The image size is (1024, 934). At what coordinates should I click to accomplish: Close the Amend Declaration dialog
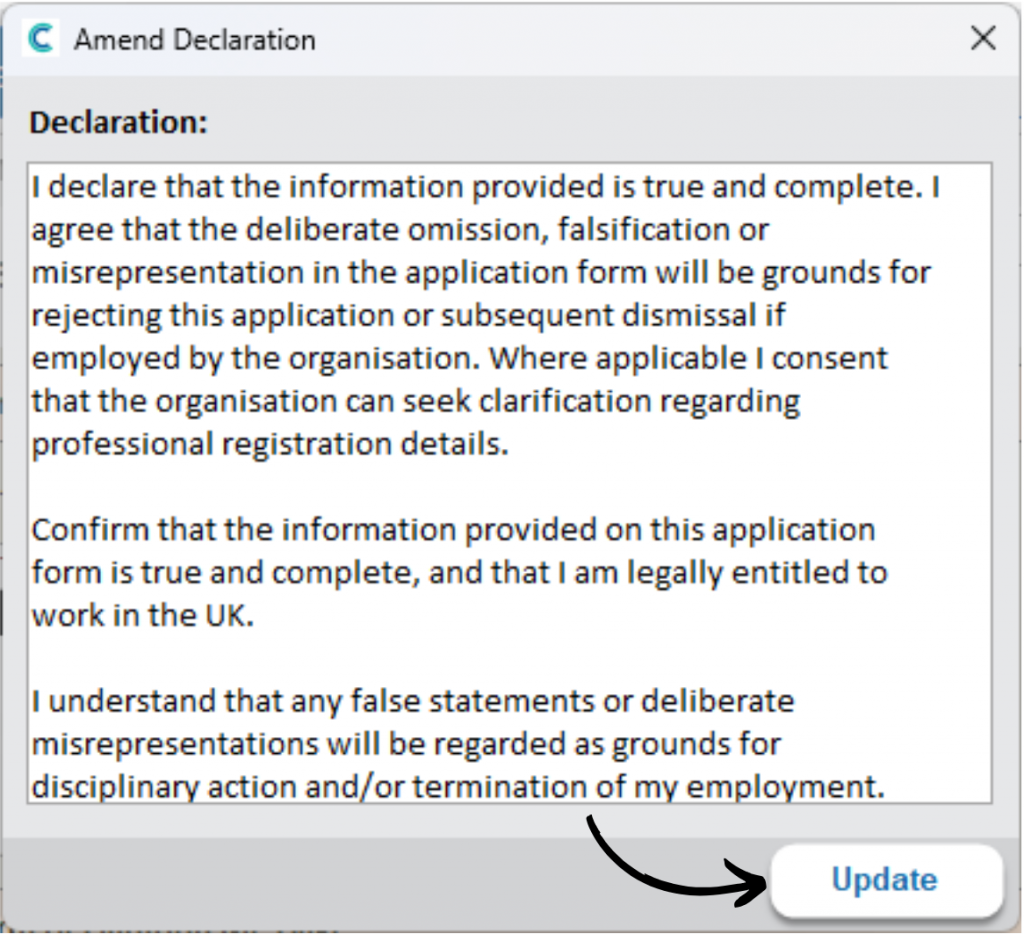point(983,38)
